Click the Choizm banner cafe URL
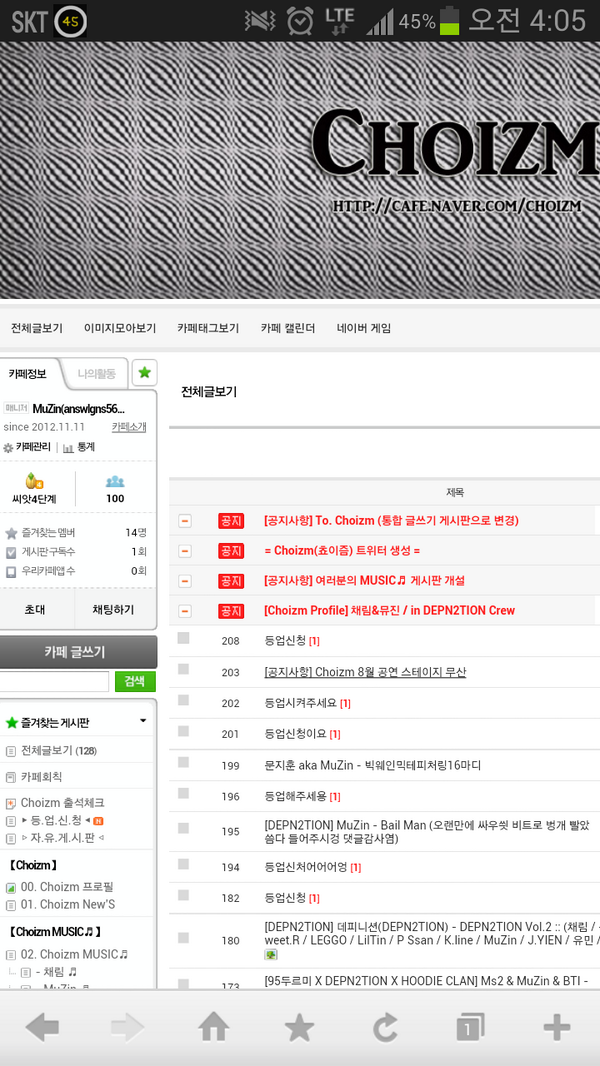The height and width of the screenshot is (1066, 600). coord(457,205)
